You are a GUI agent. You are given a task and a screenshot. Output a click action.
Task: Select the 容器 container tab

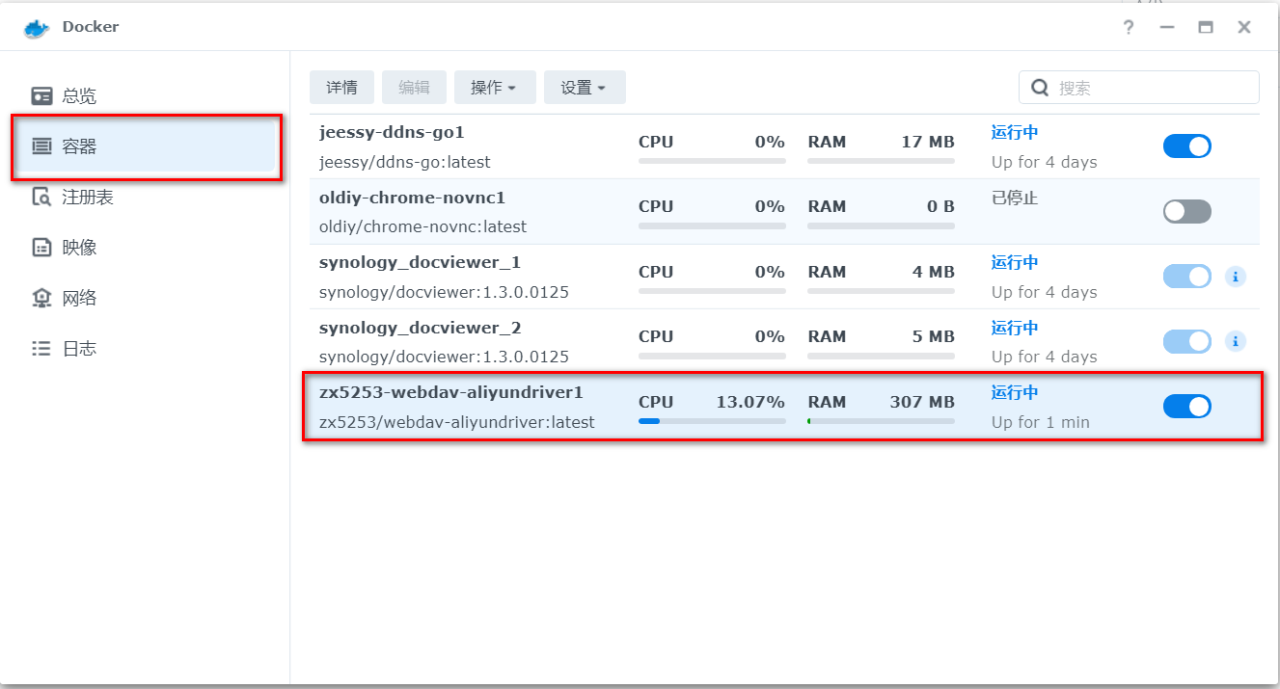[146, 147]
